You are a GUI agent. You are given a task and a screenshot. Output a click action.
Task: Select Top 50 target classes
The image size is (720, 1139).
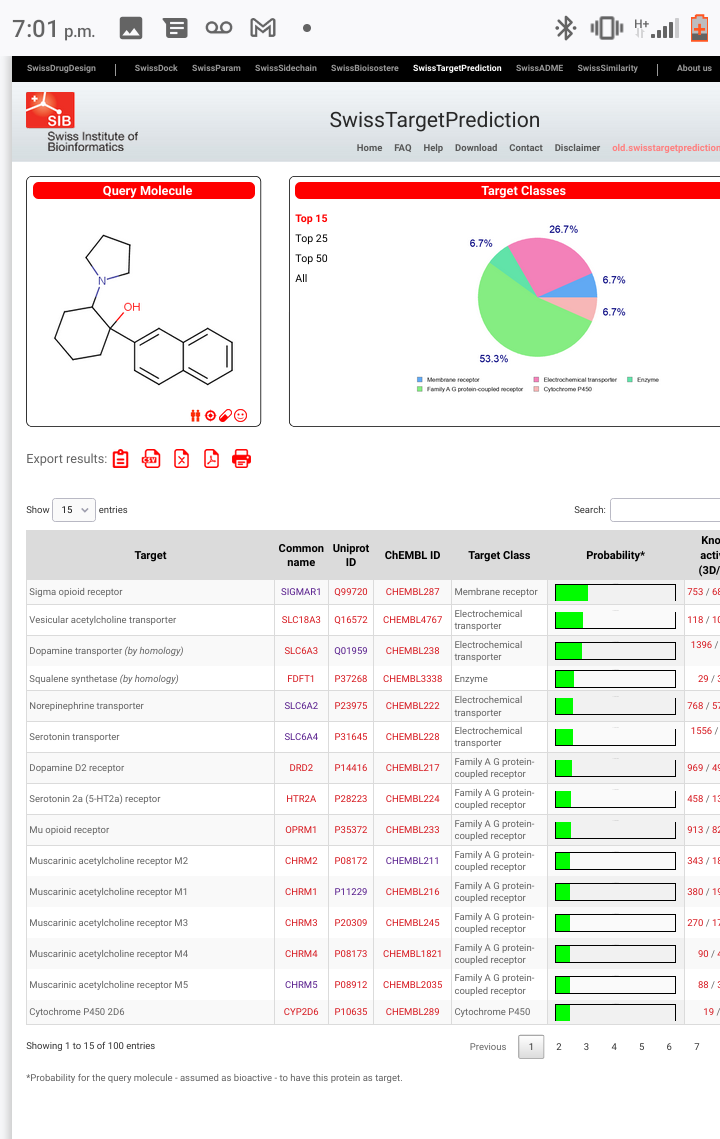pos(311,258)
